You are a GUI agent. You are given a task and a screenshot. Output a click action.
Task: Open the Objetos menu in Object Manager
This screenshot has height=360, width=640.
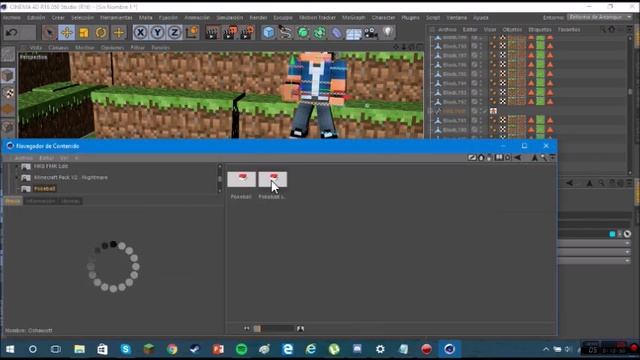(512, 30)
